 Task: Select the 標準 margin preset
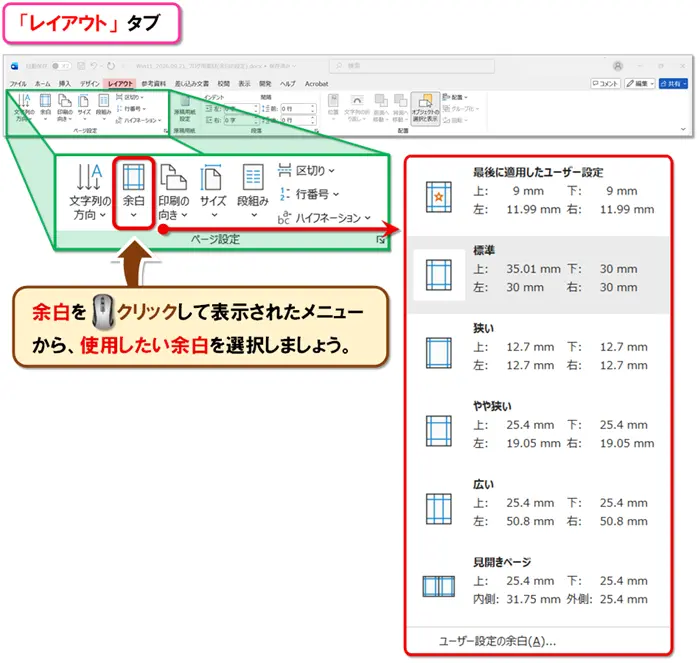(x=538, y=275)
